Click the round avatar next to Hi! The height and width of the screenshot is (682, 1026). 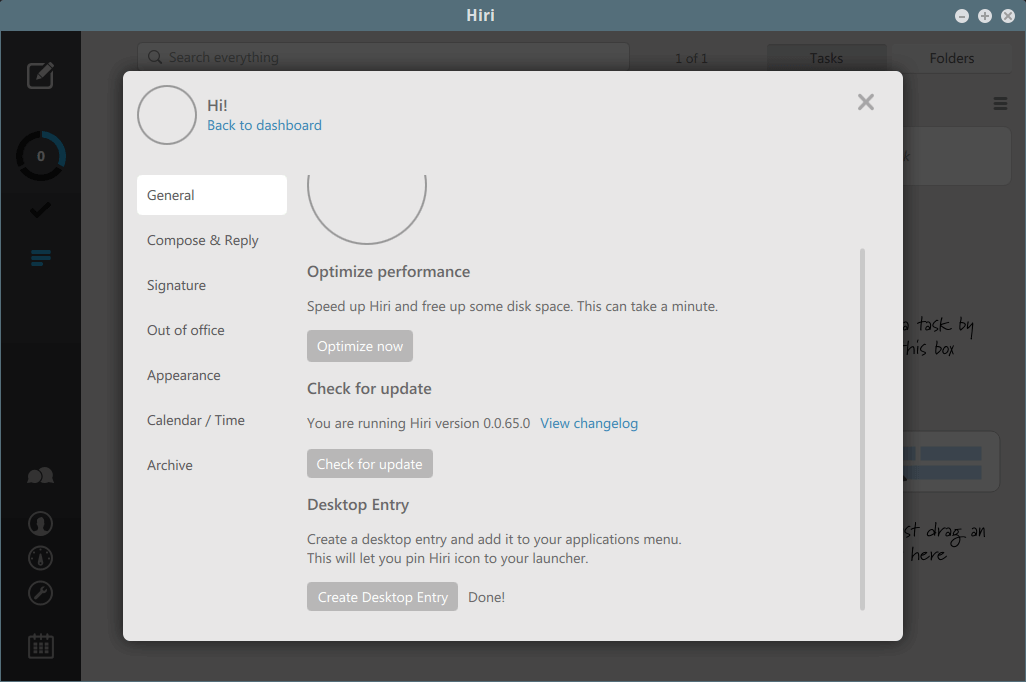click(x=167, y=115)
